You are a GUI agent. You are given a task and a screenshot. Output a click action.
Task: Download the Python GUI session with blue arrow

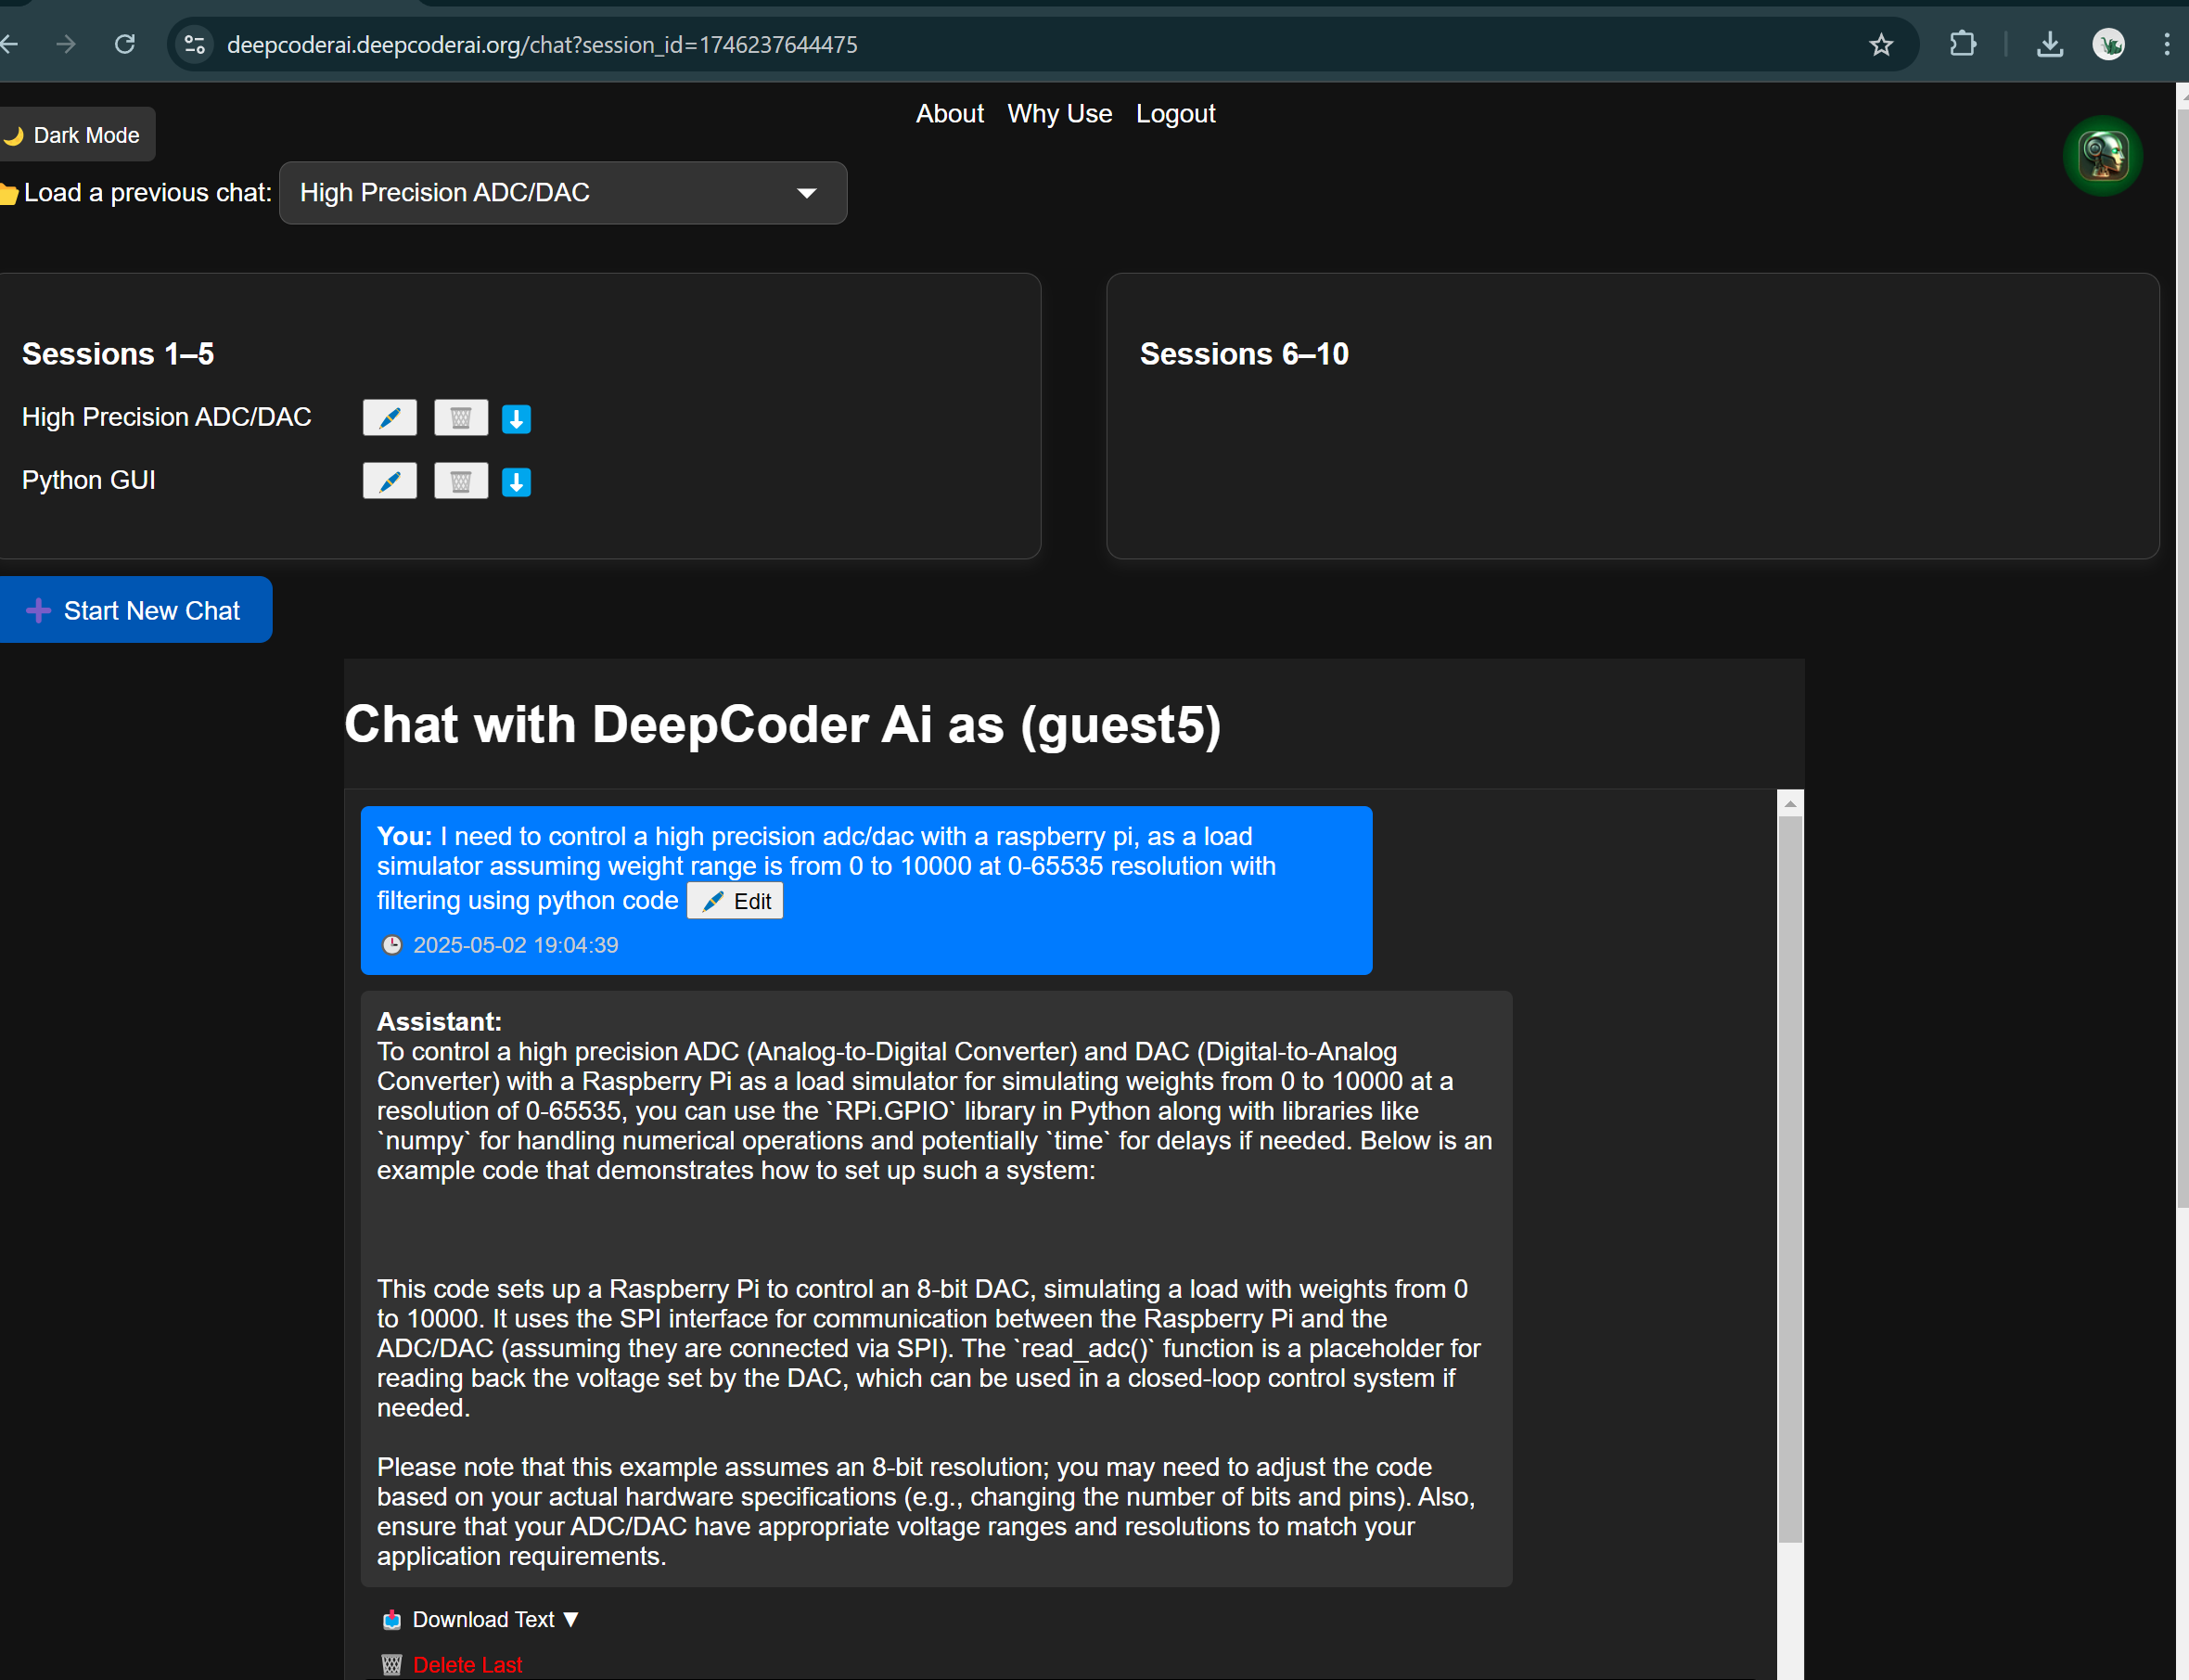point(516,483)
